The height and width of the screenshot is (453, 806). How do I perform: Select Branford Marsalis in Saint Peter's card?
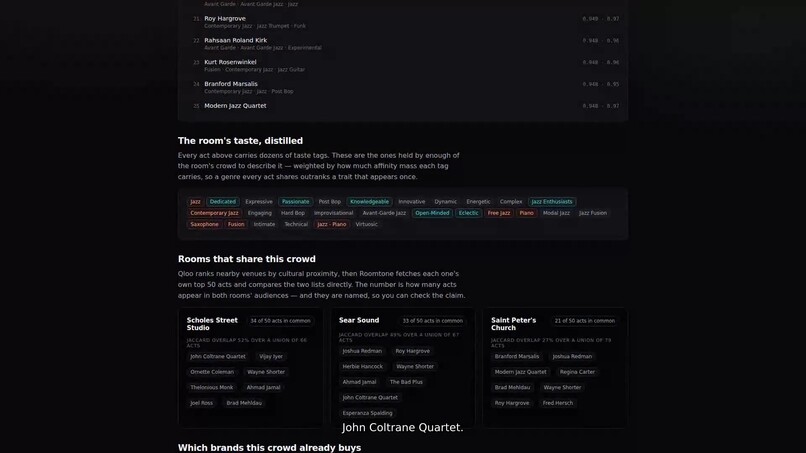click(x=517, y=356)
